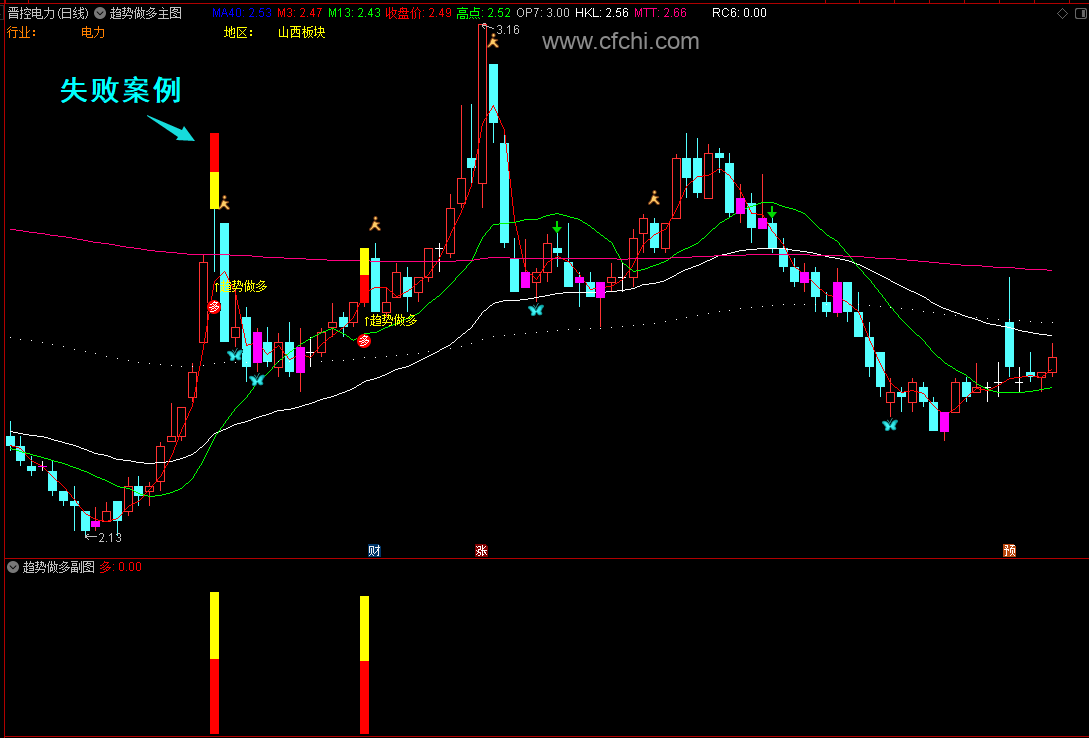
Task: Click the second green down arrow signal
Action: (772, 212)
